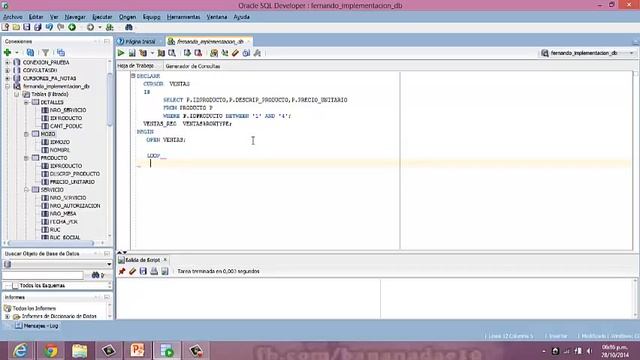Add a new connection with green plus
Image resolution: width=640 pixels, height=360 pixels.
(7, 52)
